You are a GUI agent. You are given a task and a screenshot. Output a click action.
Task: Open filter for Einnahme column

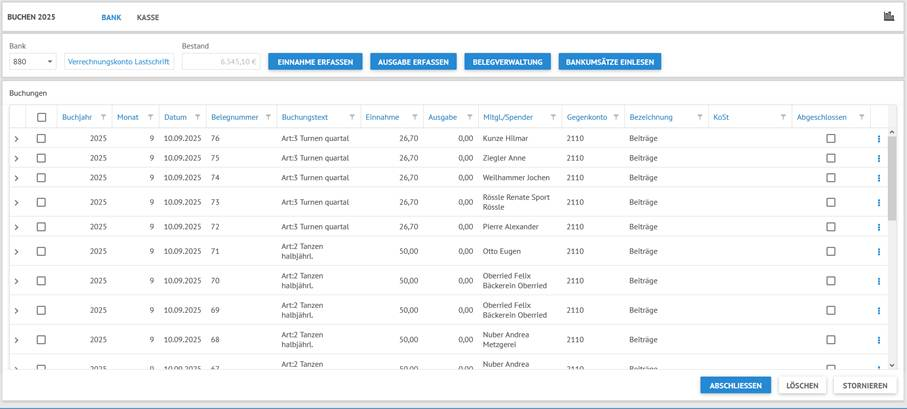click(415, 117)
